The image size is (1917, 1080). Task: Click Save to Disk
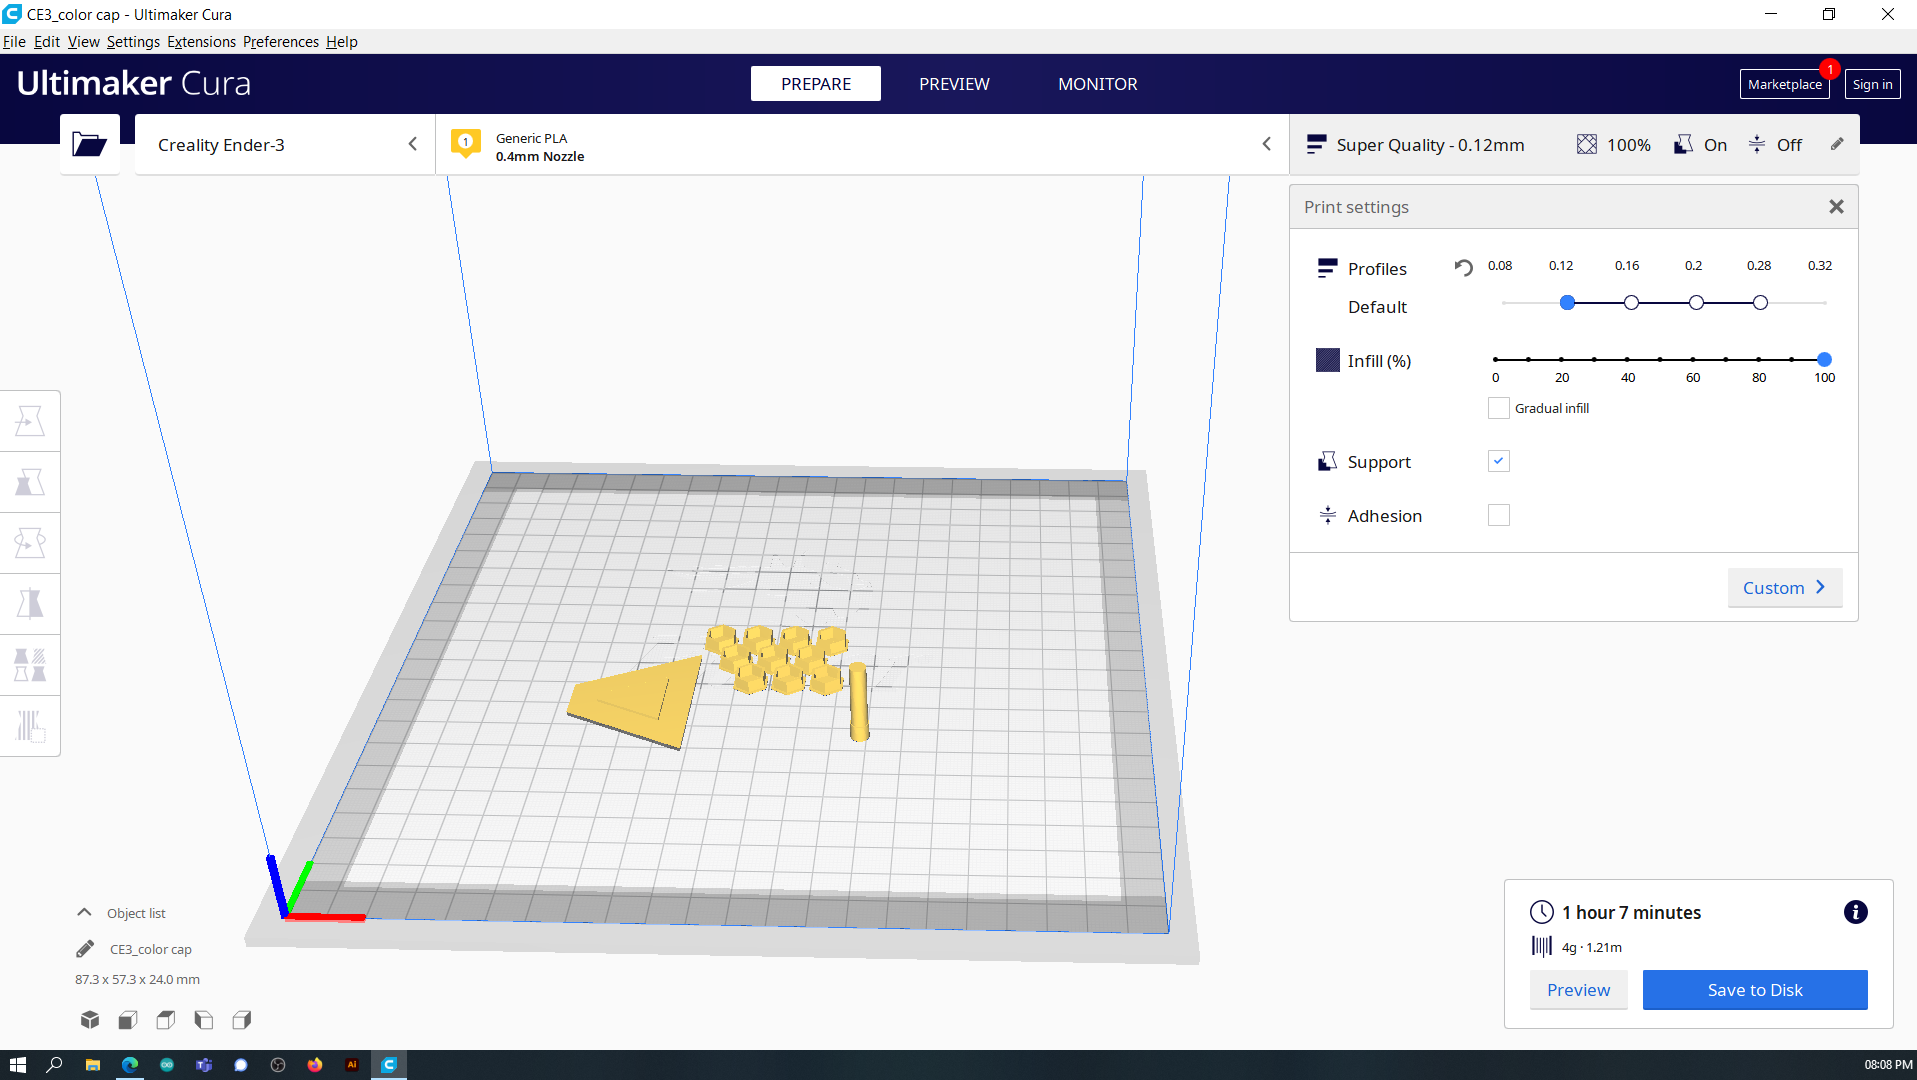point(1754,990)
